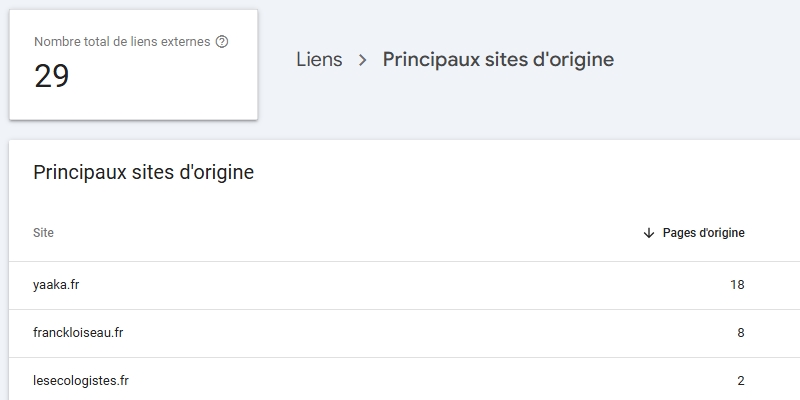Click the breadcrumb chevron separator
800x400 pixels.
(x=363, y=60)
